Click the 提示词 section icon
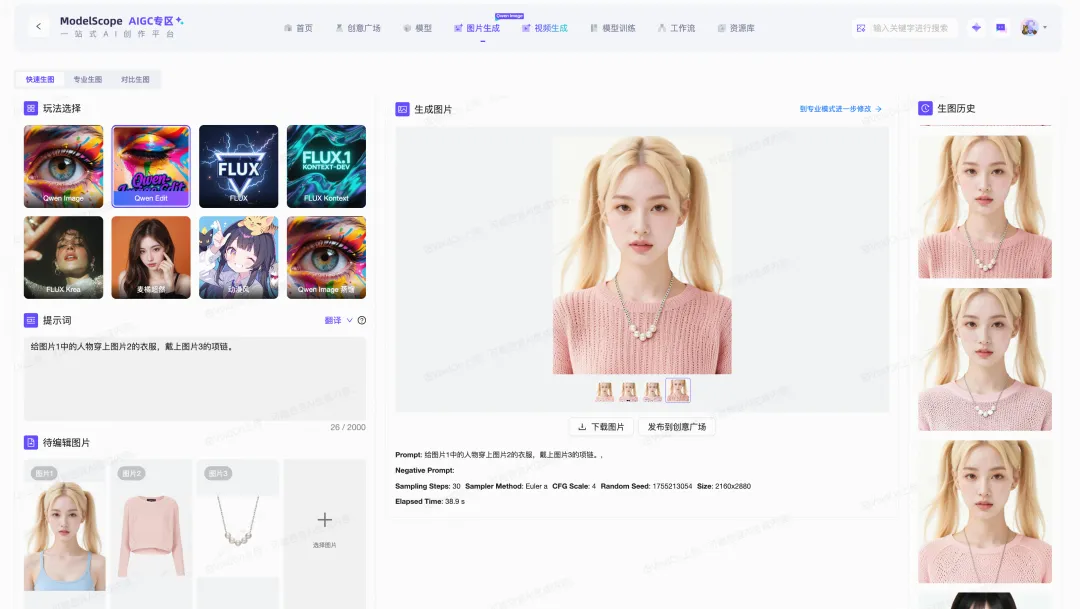 pyautogui.click(x=31, y=320)
